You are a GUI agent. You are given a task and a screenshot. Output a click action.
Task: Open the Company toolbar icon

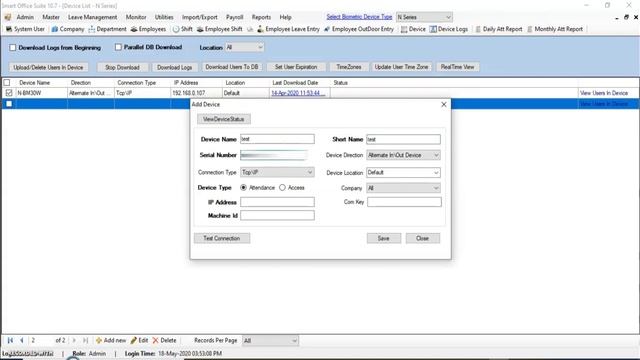[55, 29]
